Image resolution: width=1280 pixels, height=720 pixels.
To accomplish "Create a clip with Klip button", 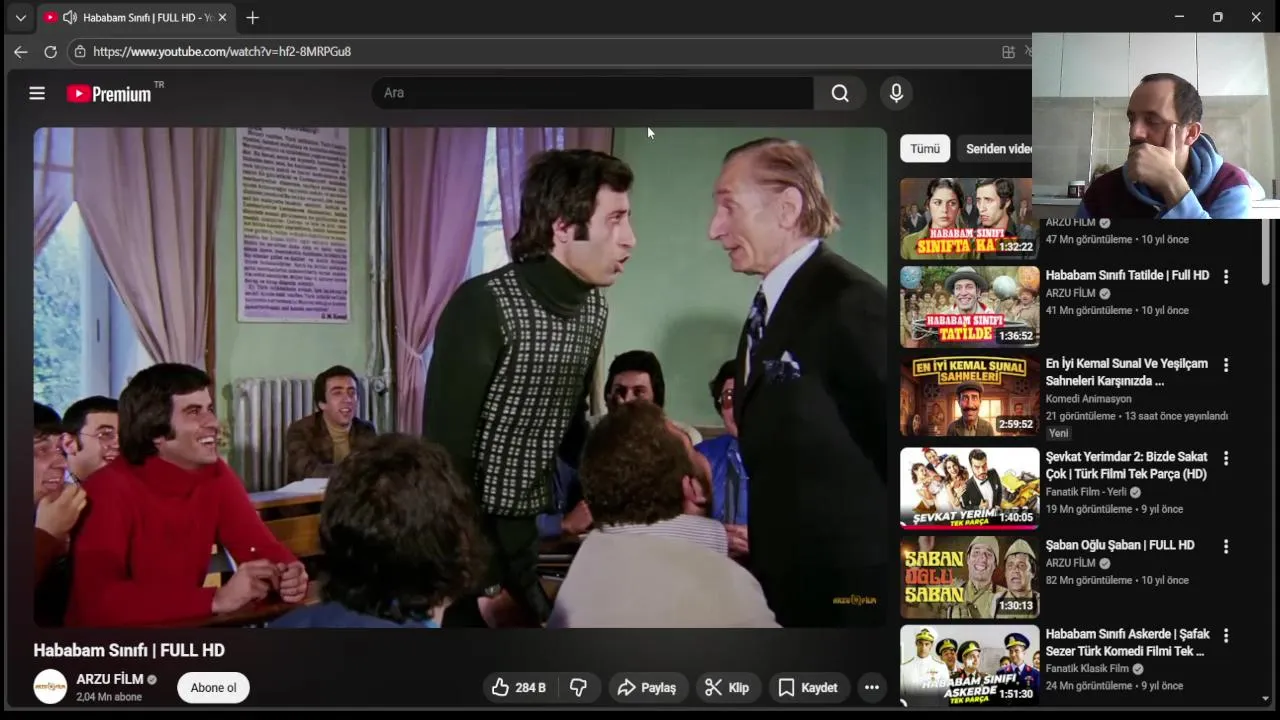I will [727, 687].
